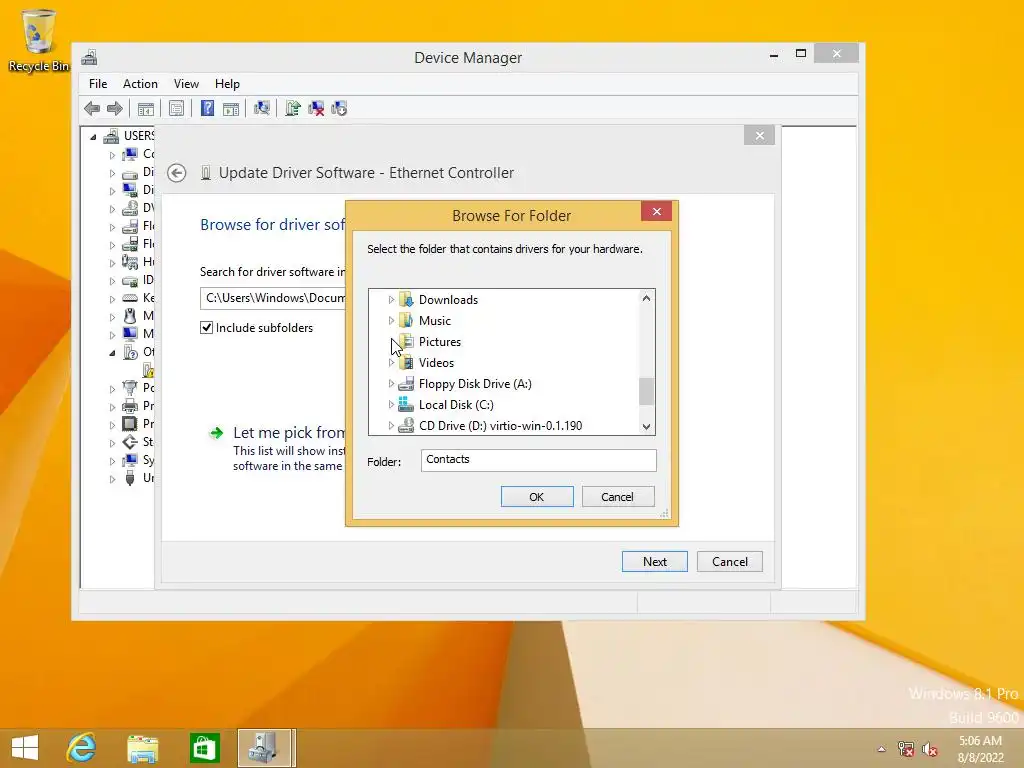
Task: Select the Music folder
Action: (x=435, y=321)
